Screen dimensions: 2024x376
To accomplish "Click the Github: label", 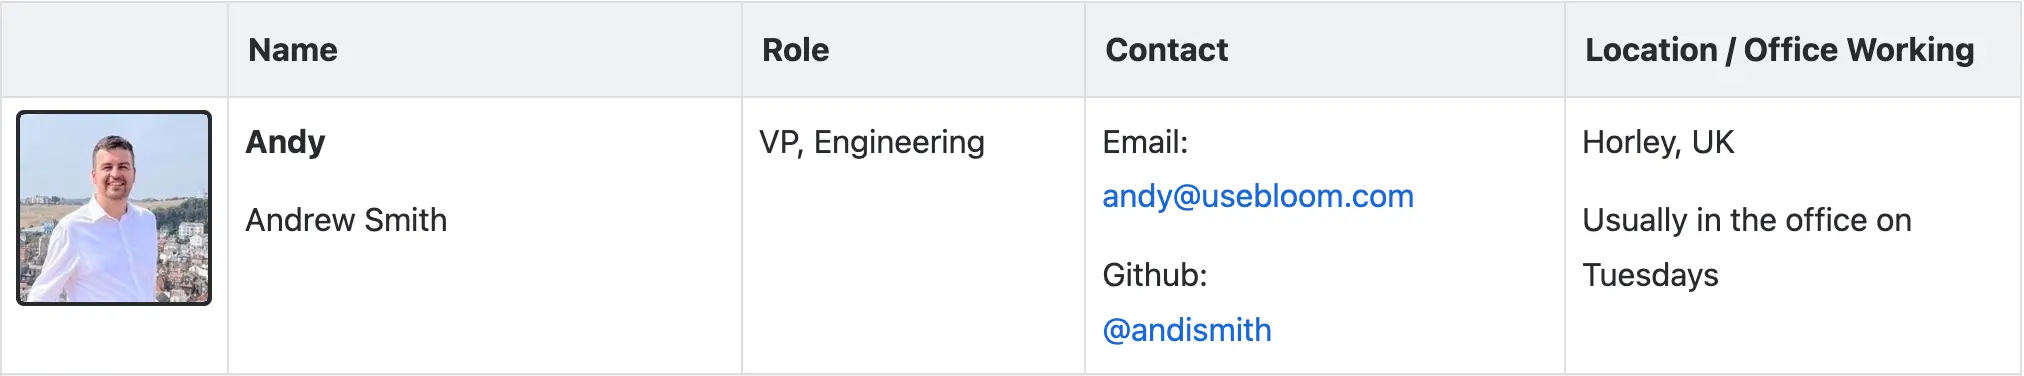I will [x=1155, y=274].
